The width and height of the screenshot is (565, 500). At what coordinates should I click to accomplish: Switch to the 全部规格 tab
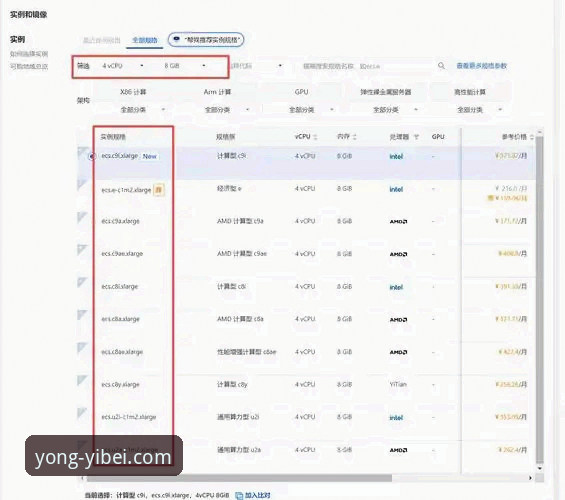pyautogui.click(x=144, y=40)
